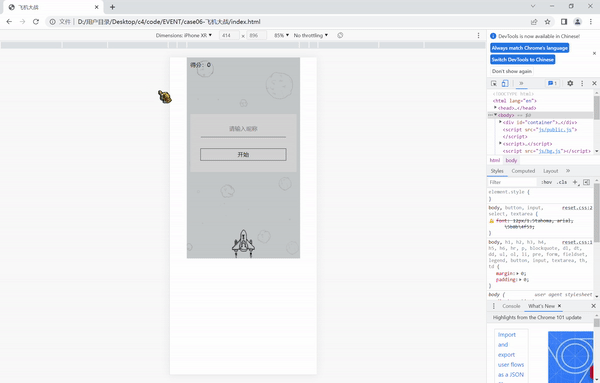Show the site information icon

point(52,22)
